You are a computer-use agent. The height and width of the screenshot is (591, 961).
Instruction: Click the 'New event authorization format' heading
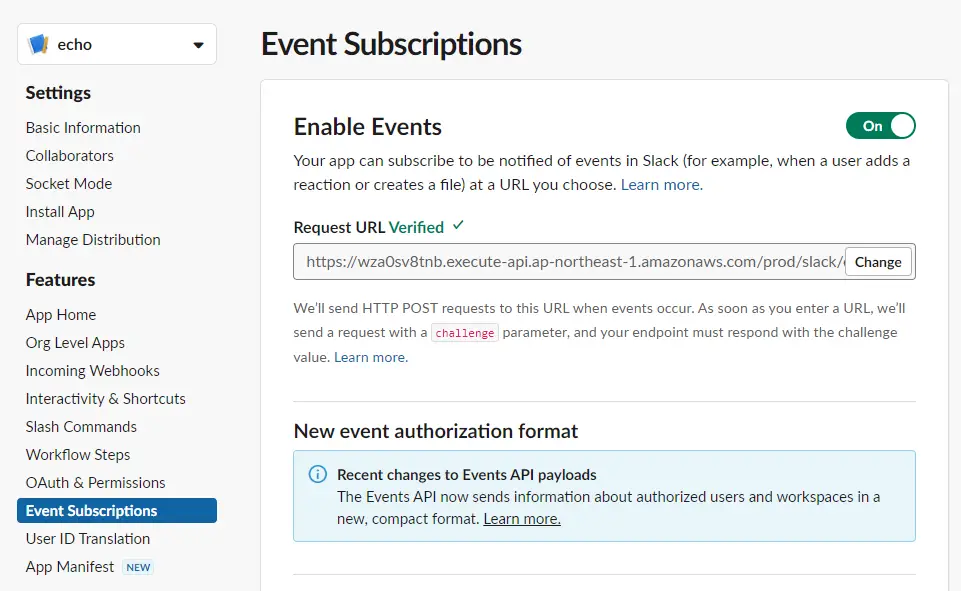[x=436, y=431]
